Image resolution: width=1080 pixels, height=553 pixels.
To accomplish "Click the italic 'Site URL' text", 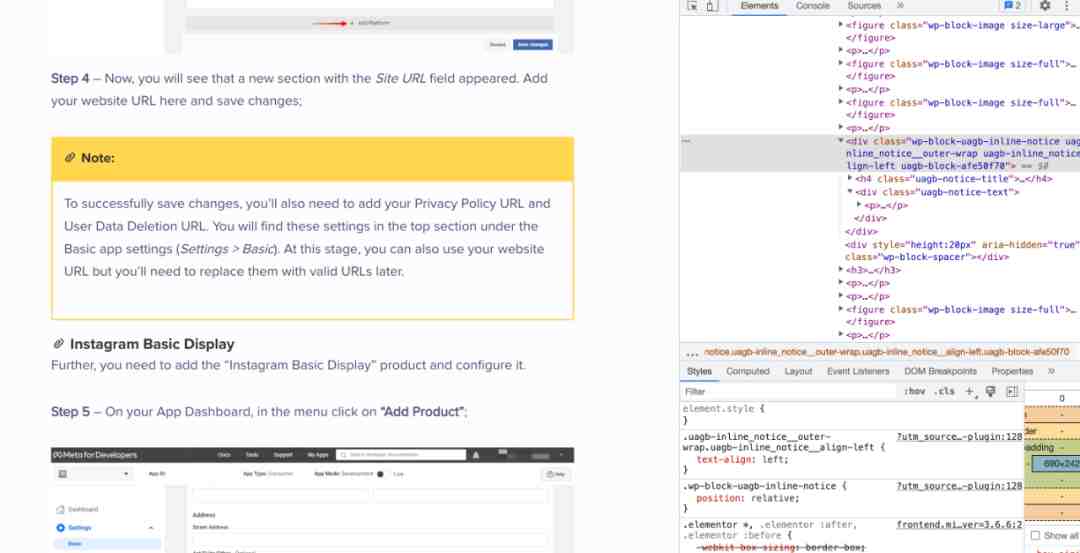I will click(x=400, y=79).
